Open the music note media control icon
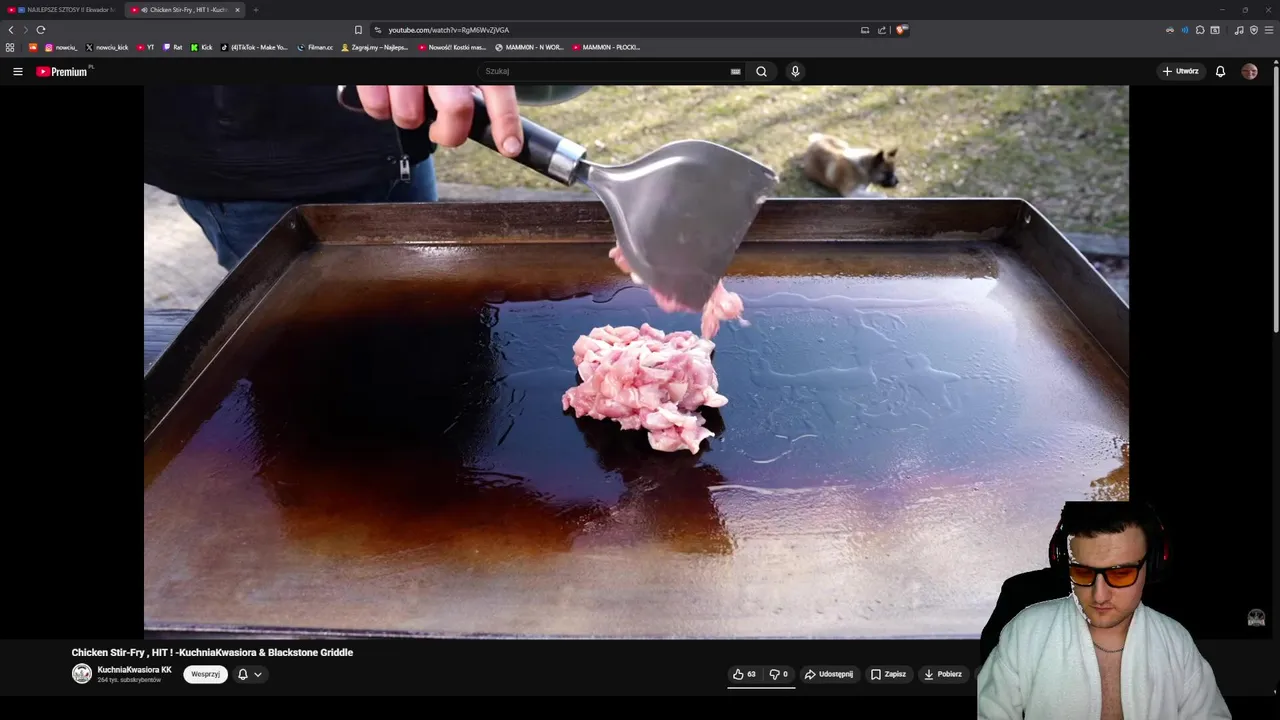Screen dimensions: 1280x720 1239,30
